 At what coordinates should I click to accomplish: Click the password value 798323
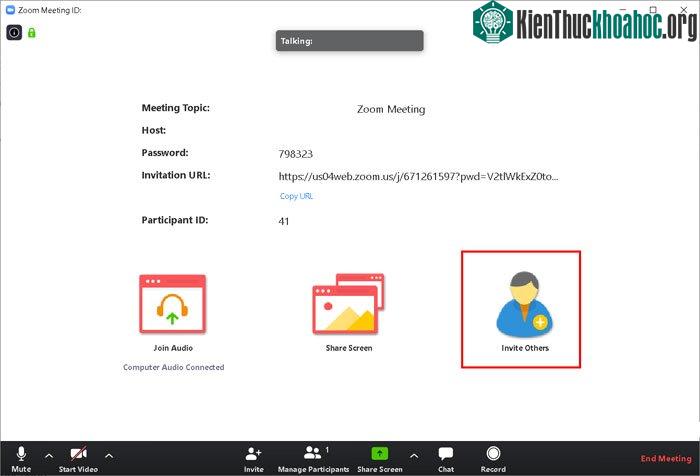[x=296, y=154]
